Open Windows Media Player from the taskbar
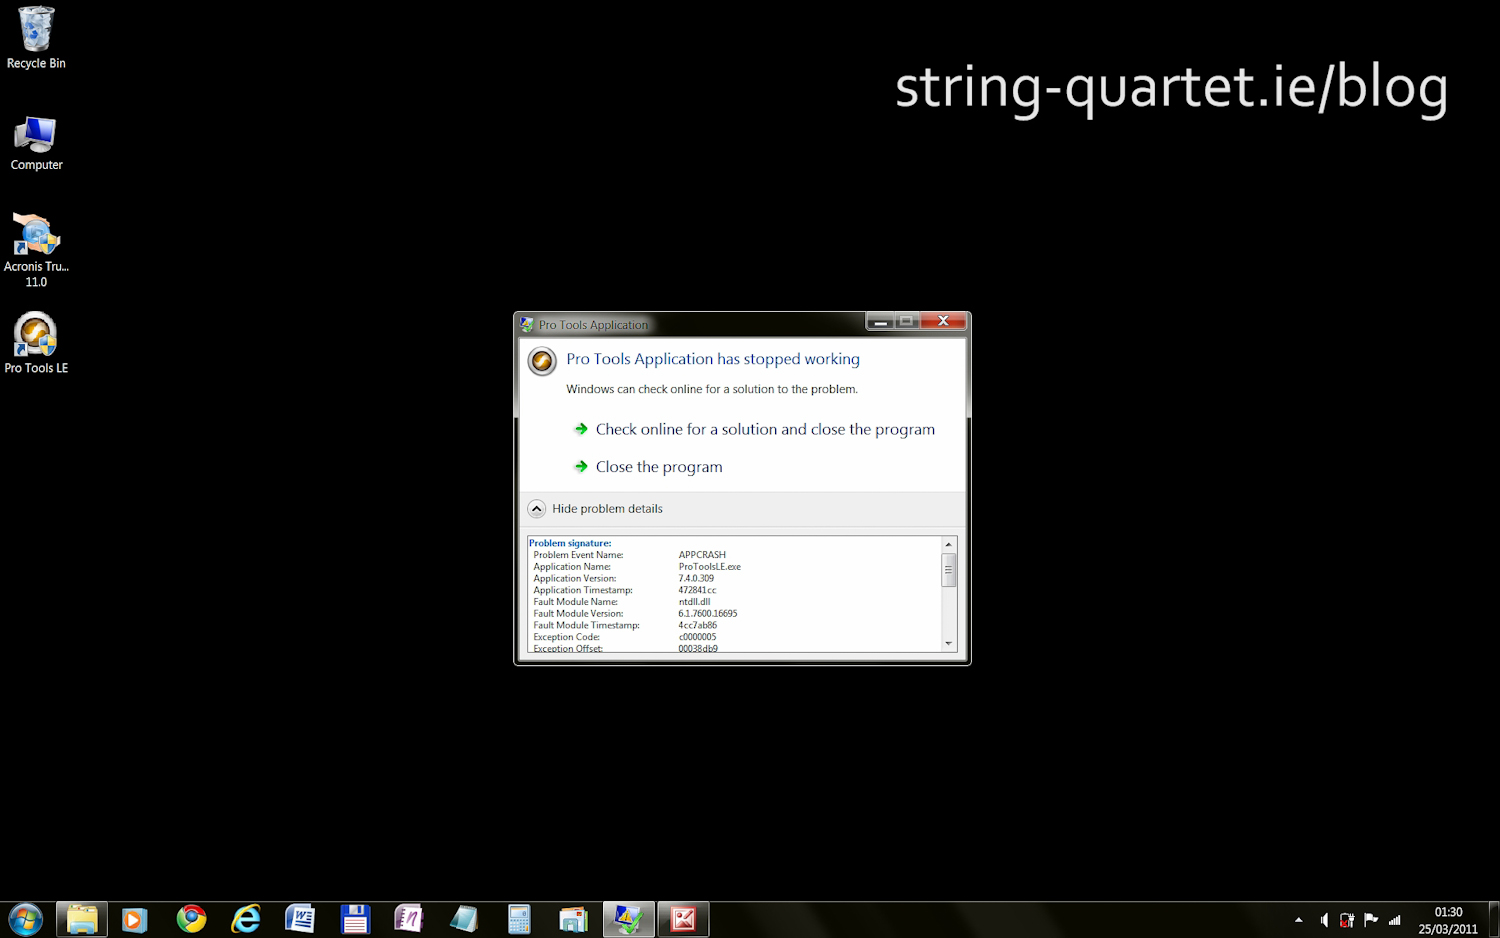Screen dimensions: 1500x938 (135, 919)
